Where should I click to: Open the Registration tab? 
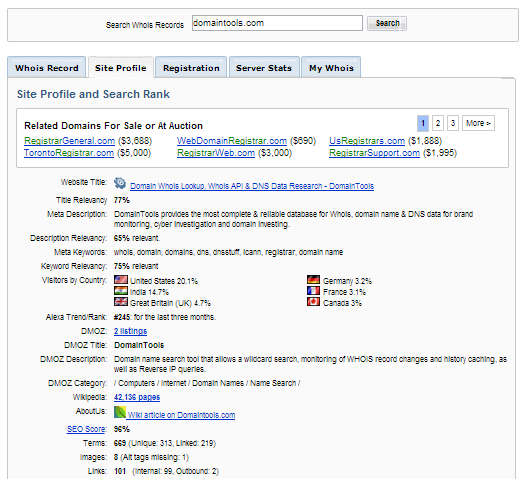coord(191,68)
